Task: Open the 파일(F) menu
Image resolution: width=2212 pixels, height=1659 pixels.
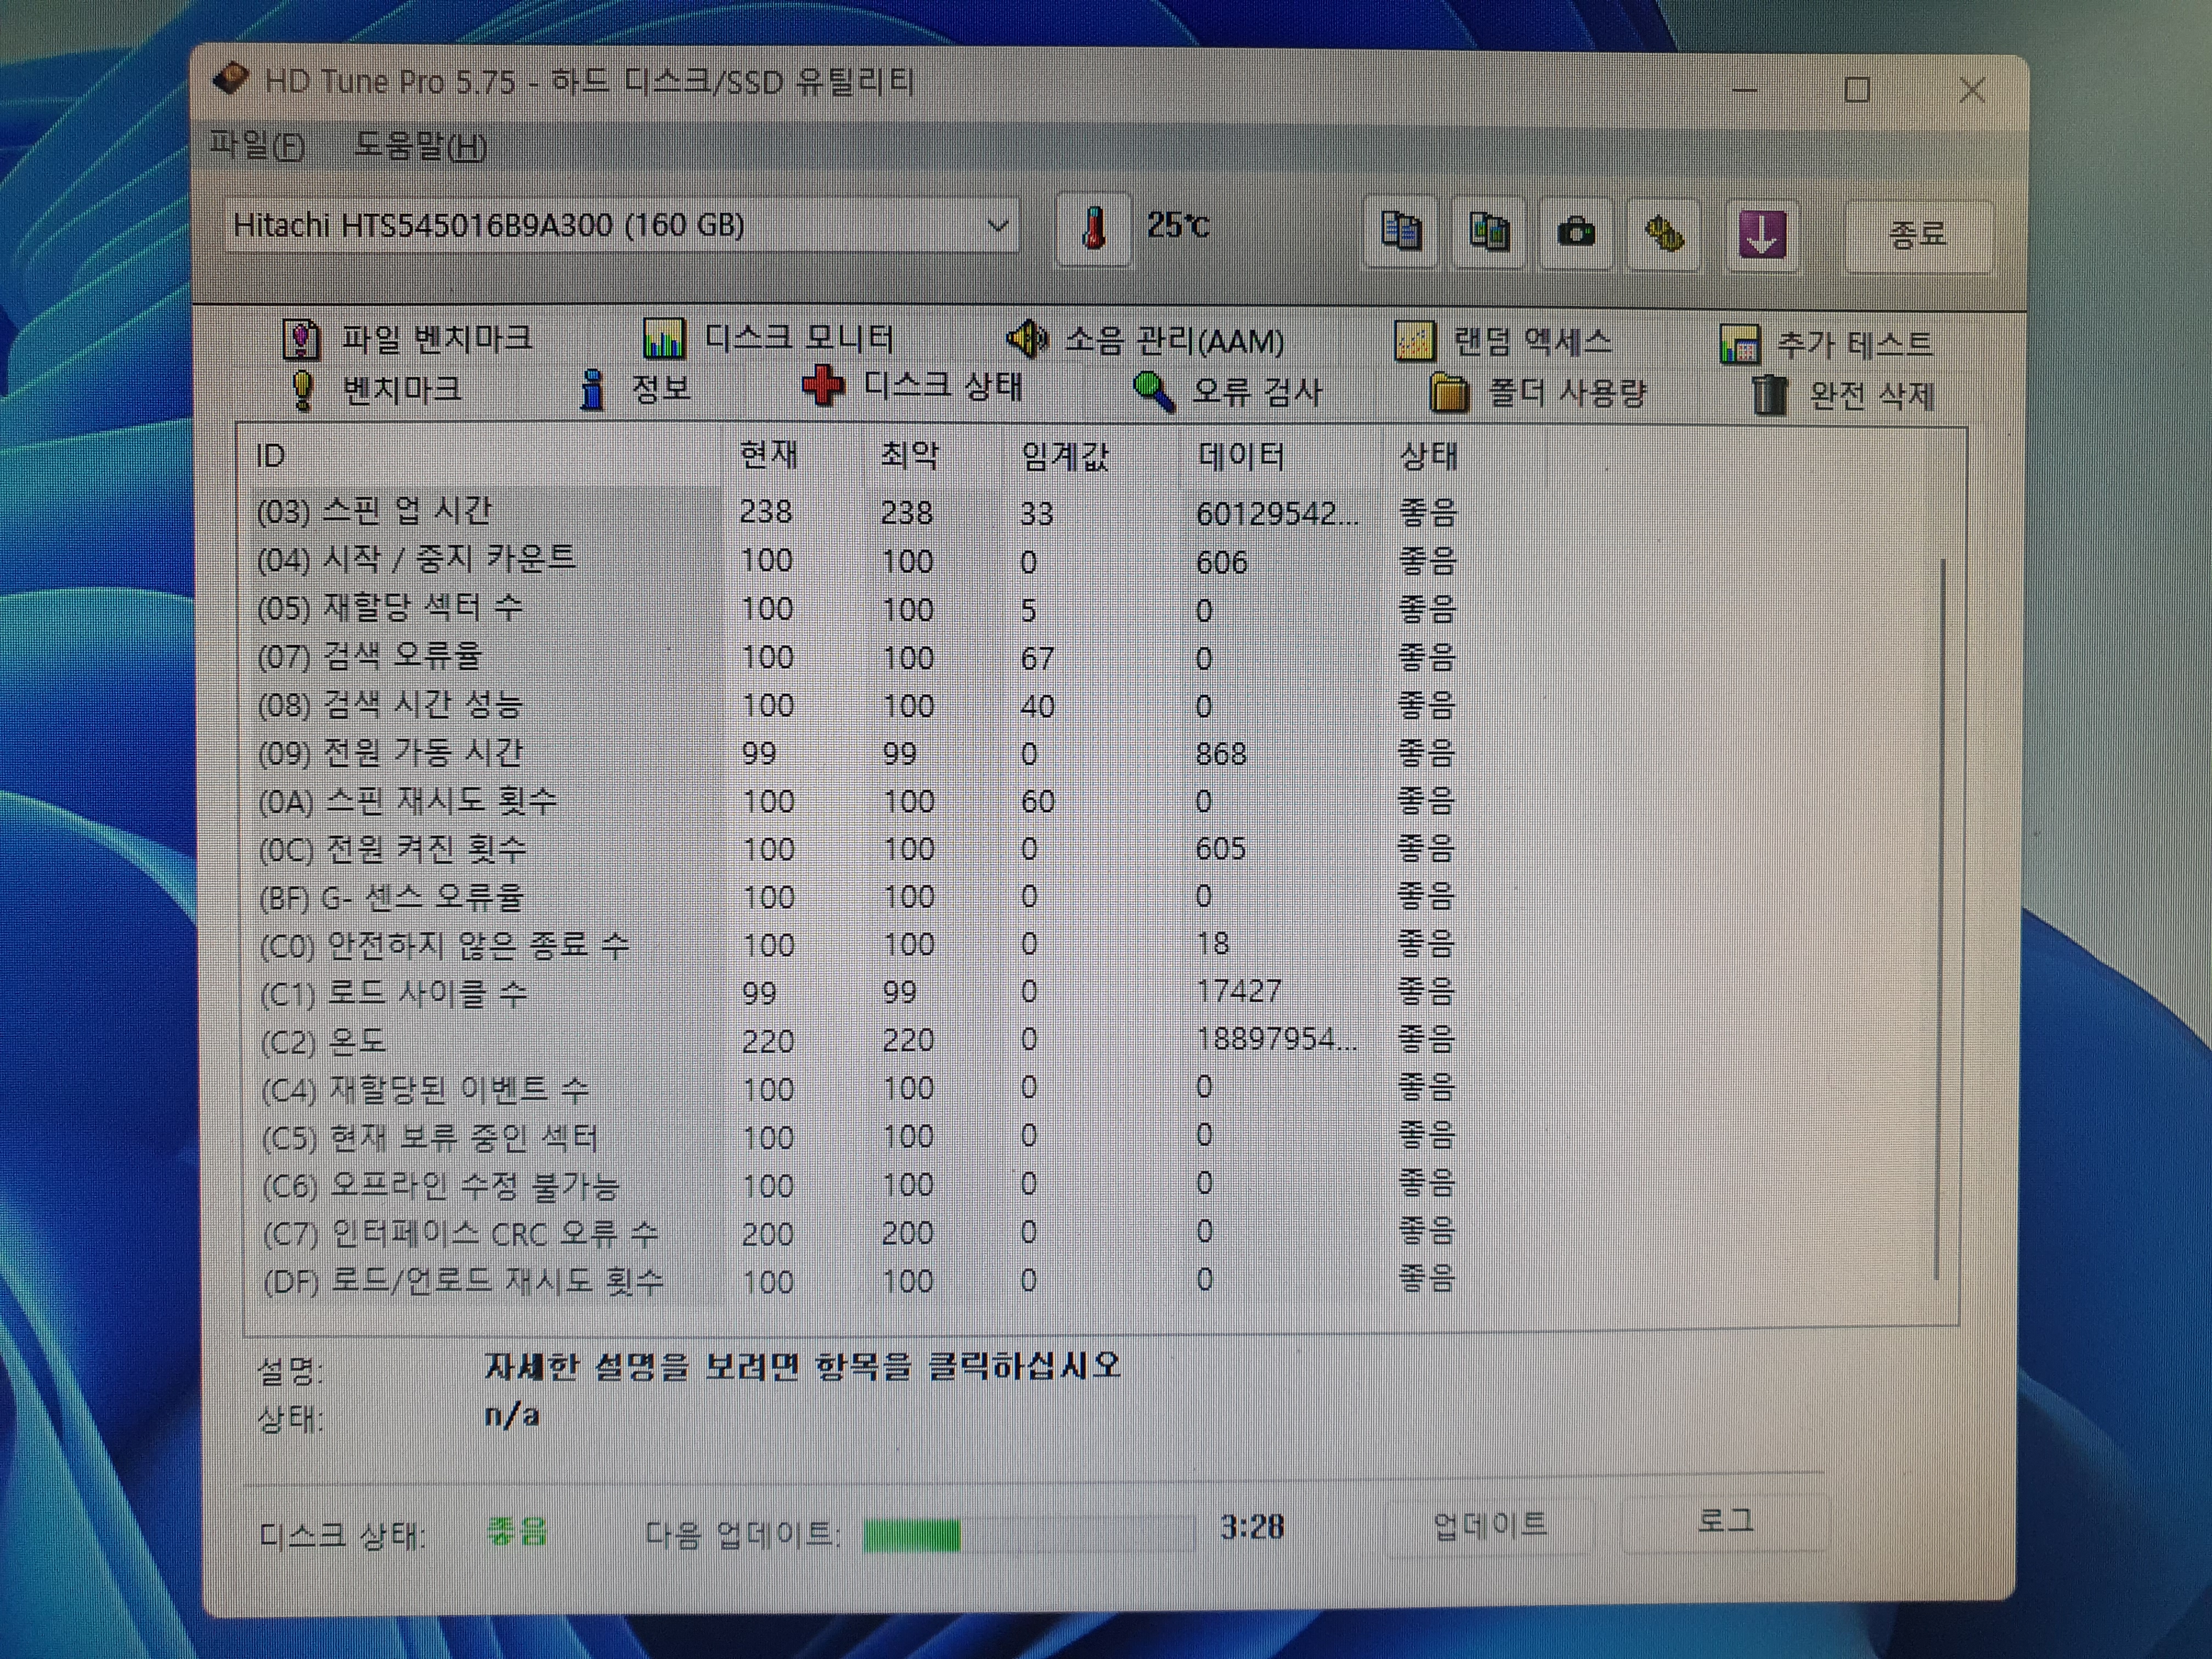Action: (x=257, y=146)
